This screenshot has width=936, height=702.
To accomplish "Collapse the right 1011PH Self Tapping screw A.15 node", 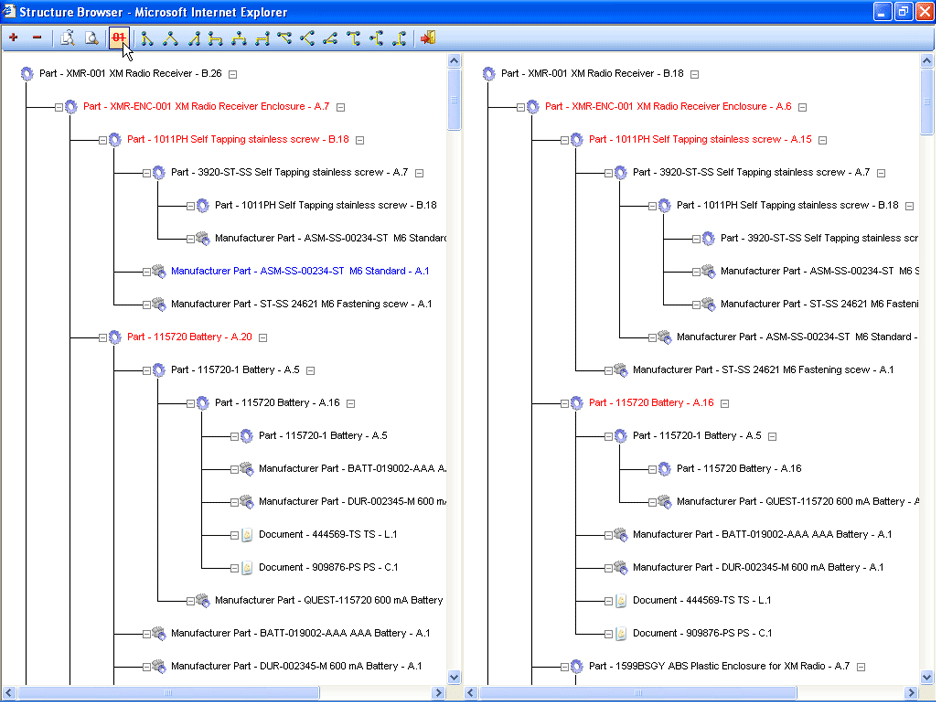I will 565,140.
